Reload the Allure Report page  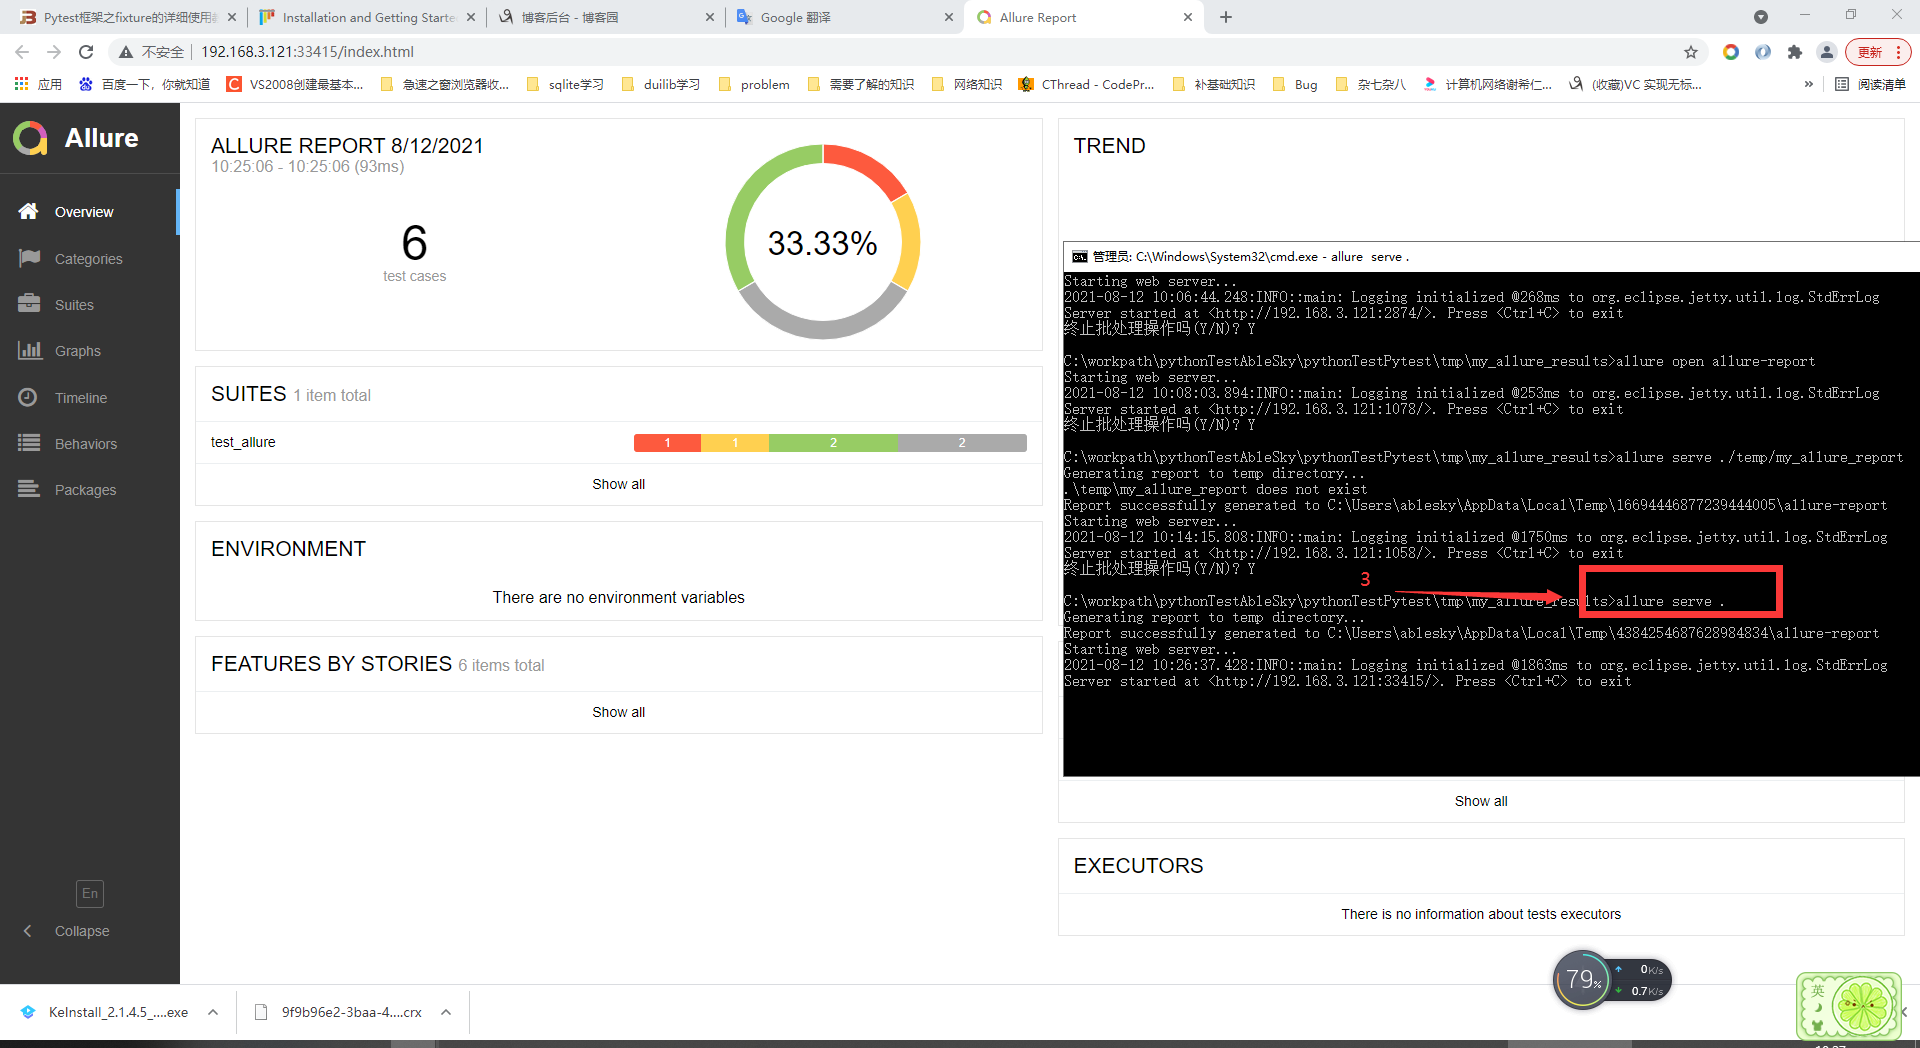(x=86, y=52)
